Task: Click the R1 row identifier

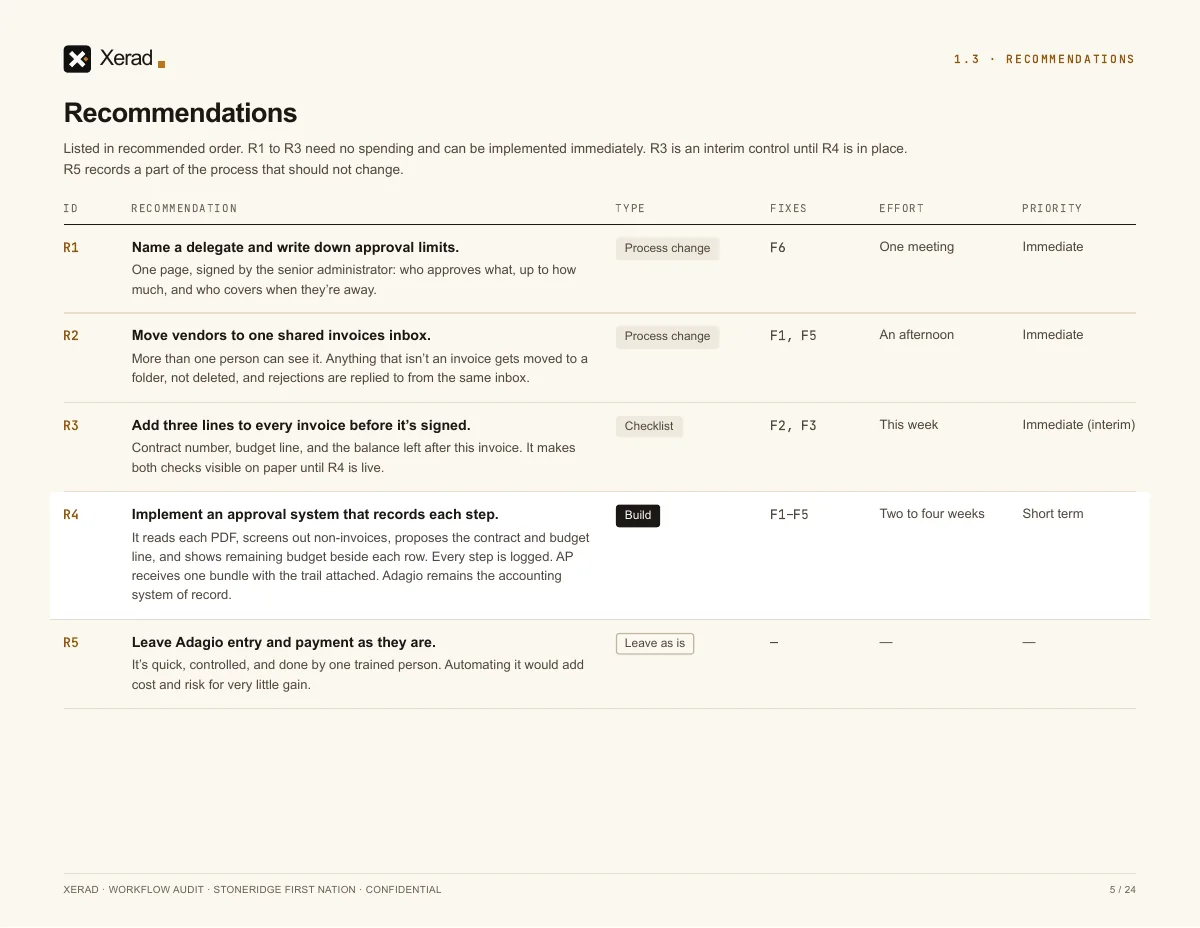Action: point(71,248)
